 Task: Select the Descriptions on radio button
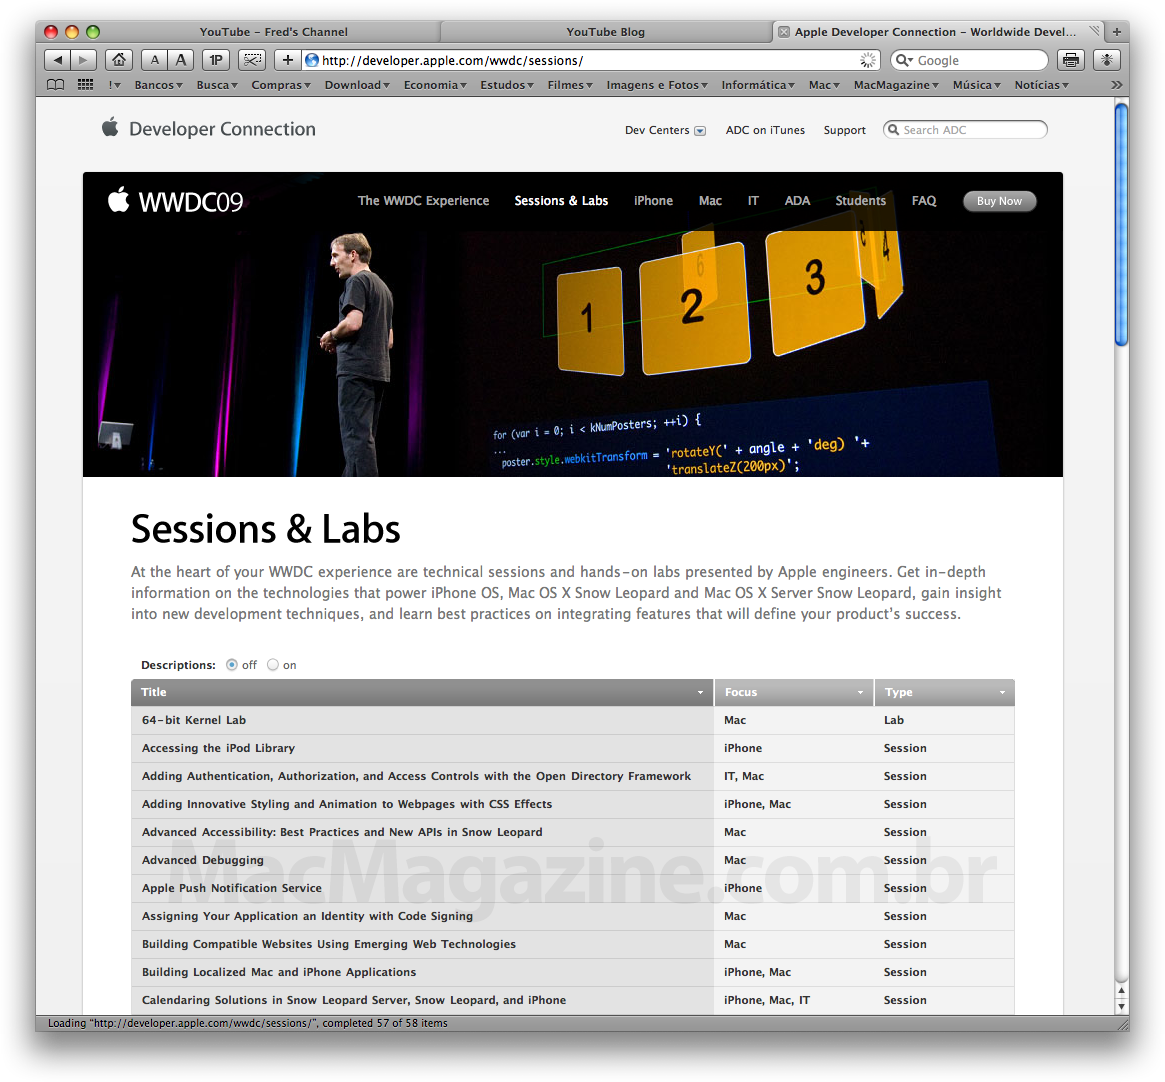(273, 665)
